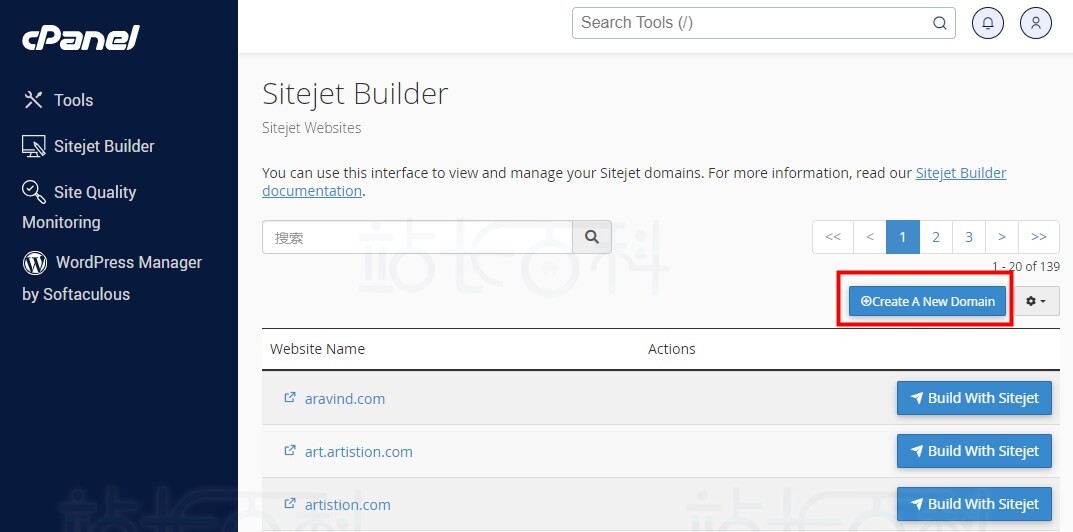Screen dimensions: 1073x532
Task: Open the user account icon
Action: pos(1036,23)
